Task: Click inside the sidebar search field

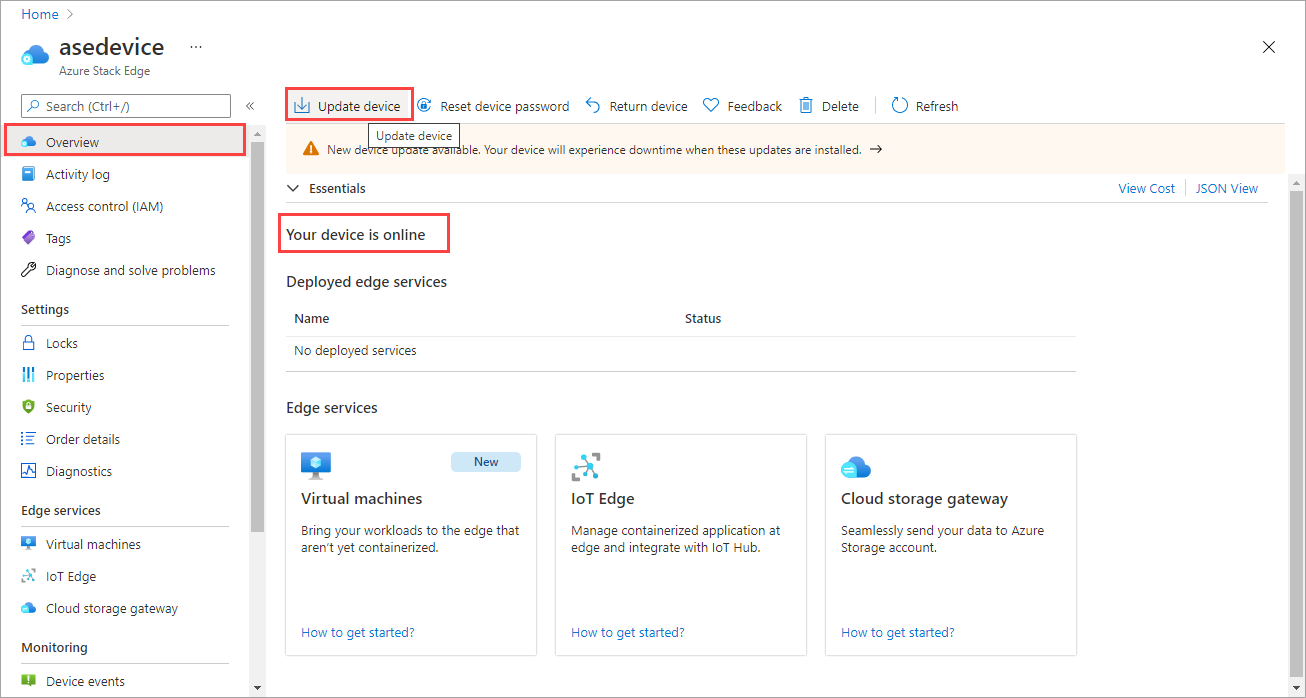Action: (125, 105)
